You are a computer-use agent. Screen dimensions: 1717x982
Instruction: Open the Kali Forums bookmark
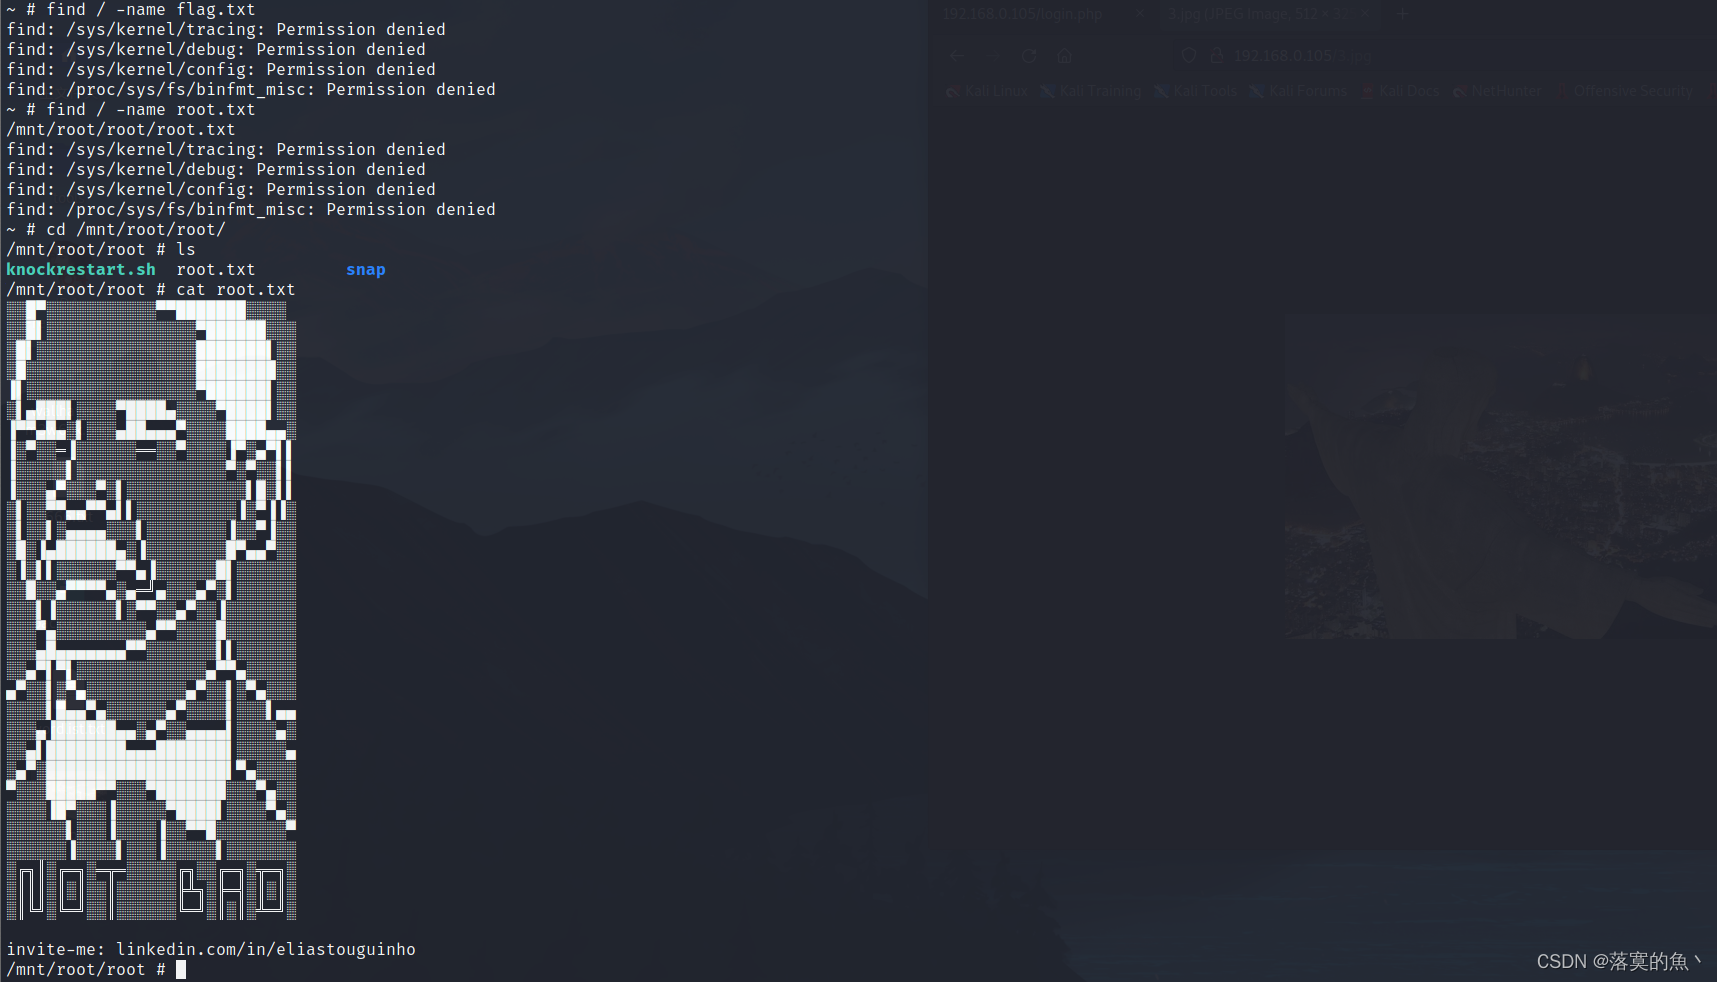1298,91
